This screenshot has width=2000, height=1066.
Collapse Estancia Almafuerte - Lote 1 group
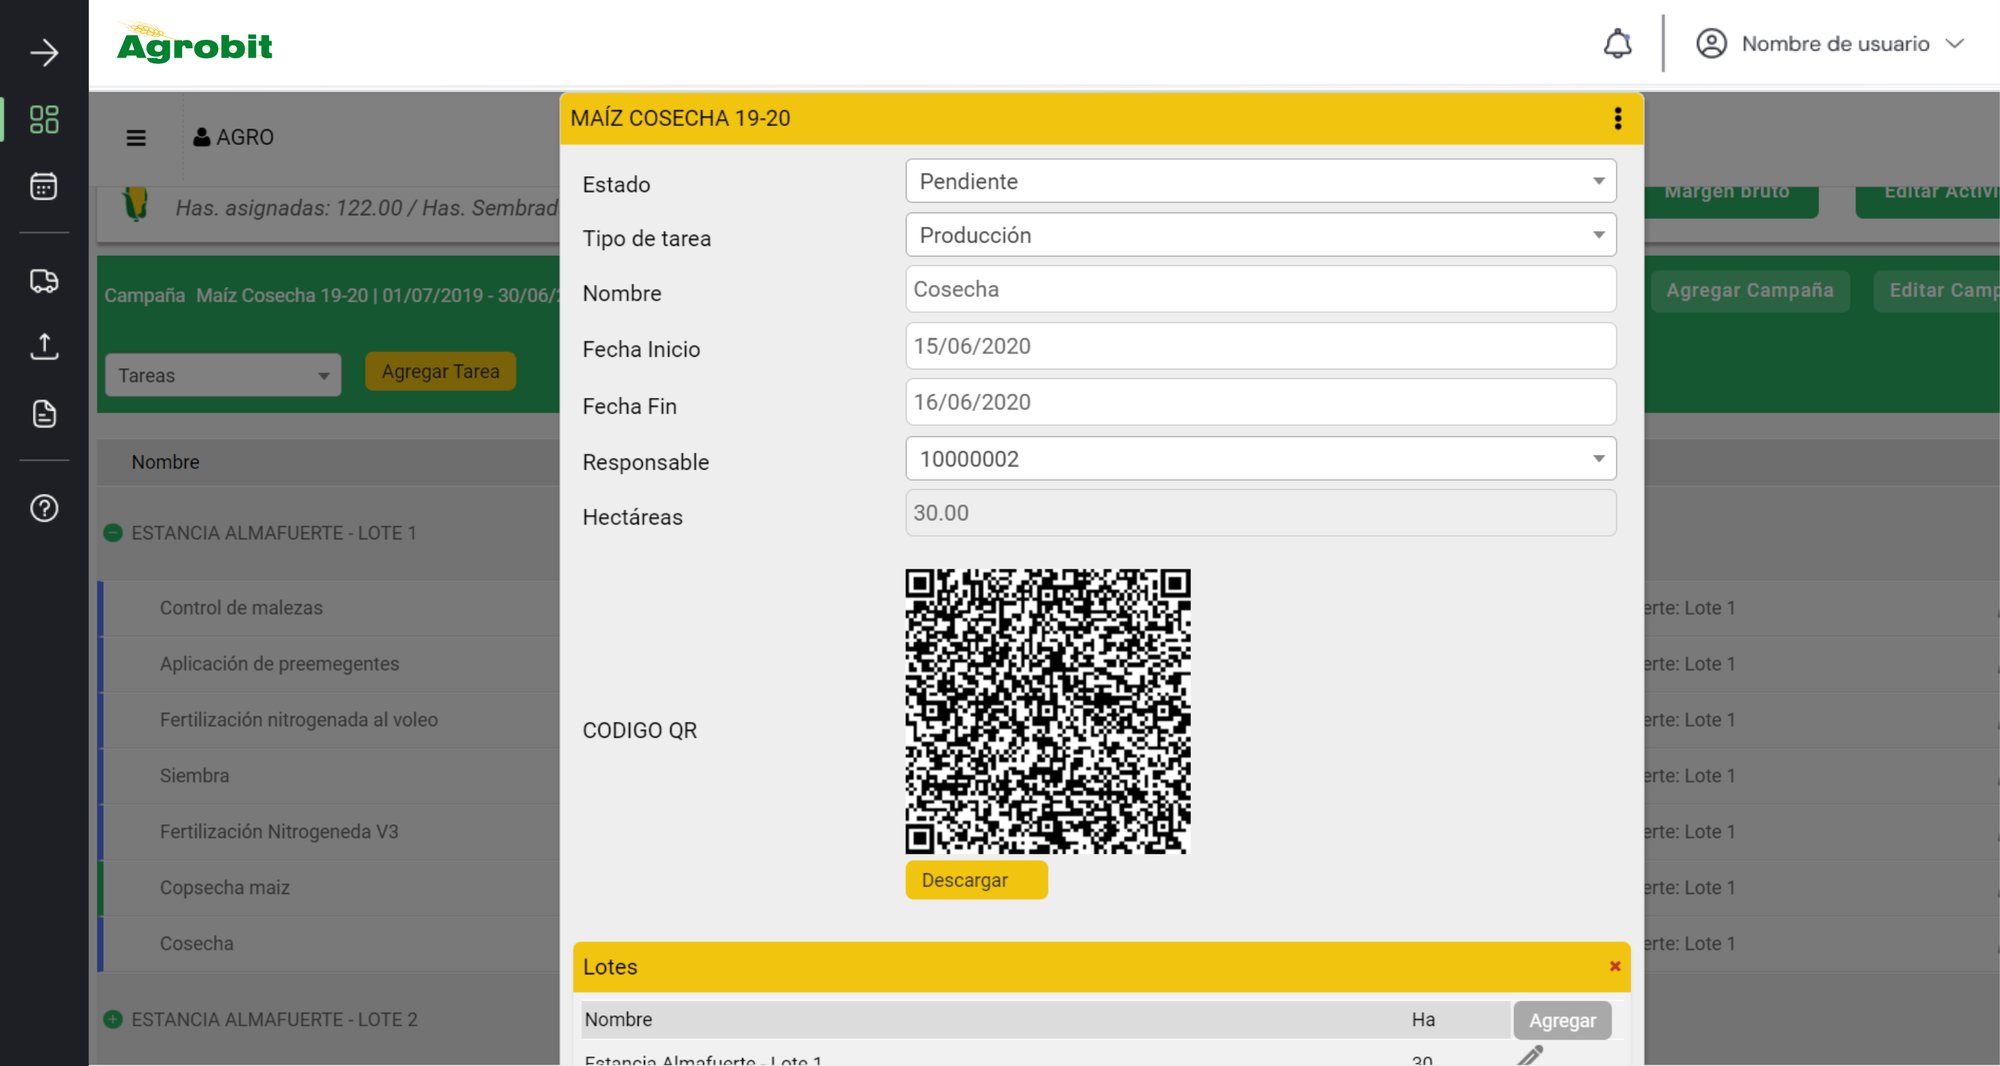click(113, 533)
